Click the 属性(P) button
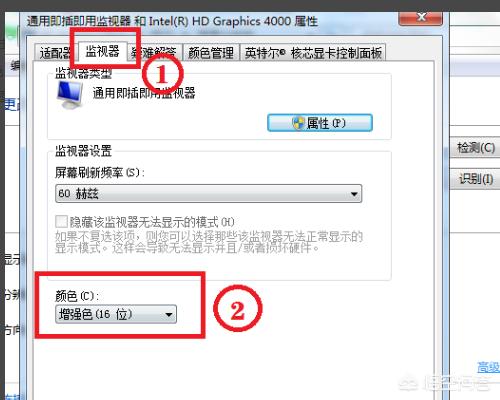Screen dimensions: 500x400 (320, 123)
